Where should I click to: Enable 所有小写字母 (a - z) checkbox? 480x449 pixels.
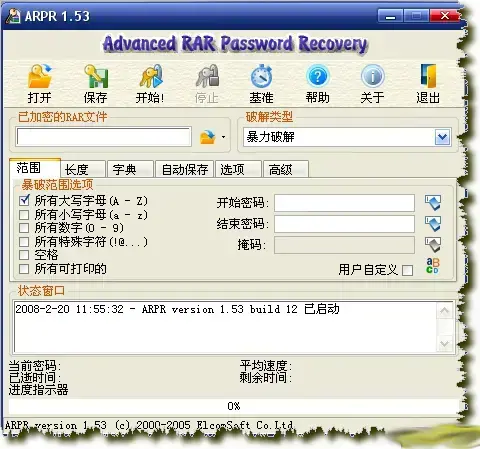pyautogui.click(x=24, y=215)
